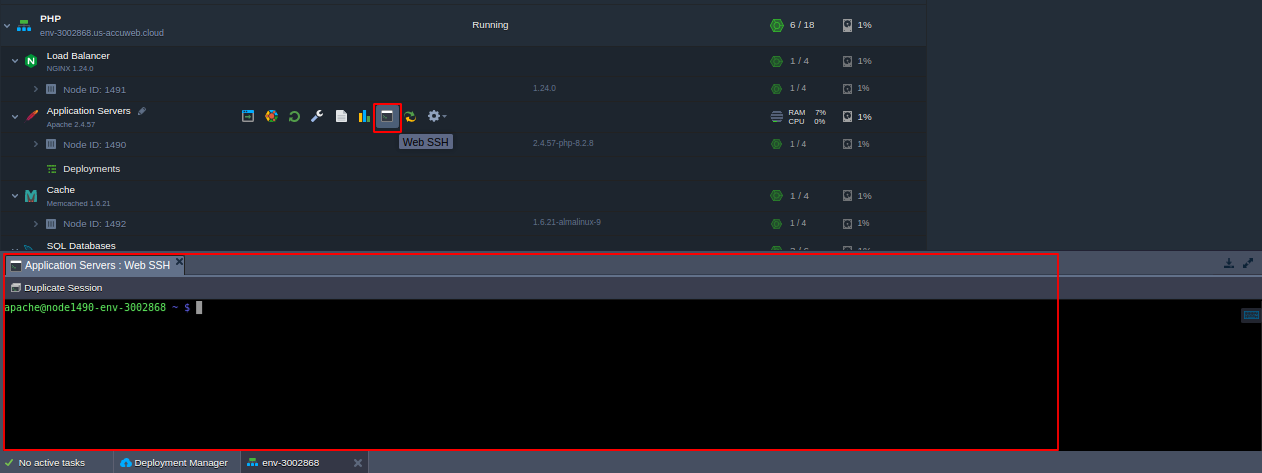Collapse the Load Balancer layer

15,61
